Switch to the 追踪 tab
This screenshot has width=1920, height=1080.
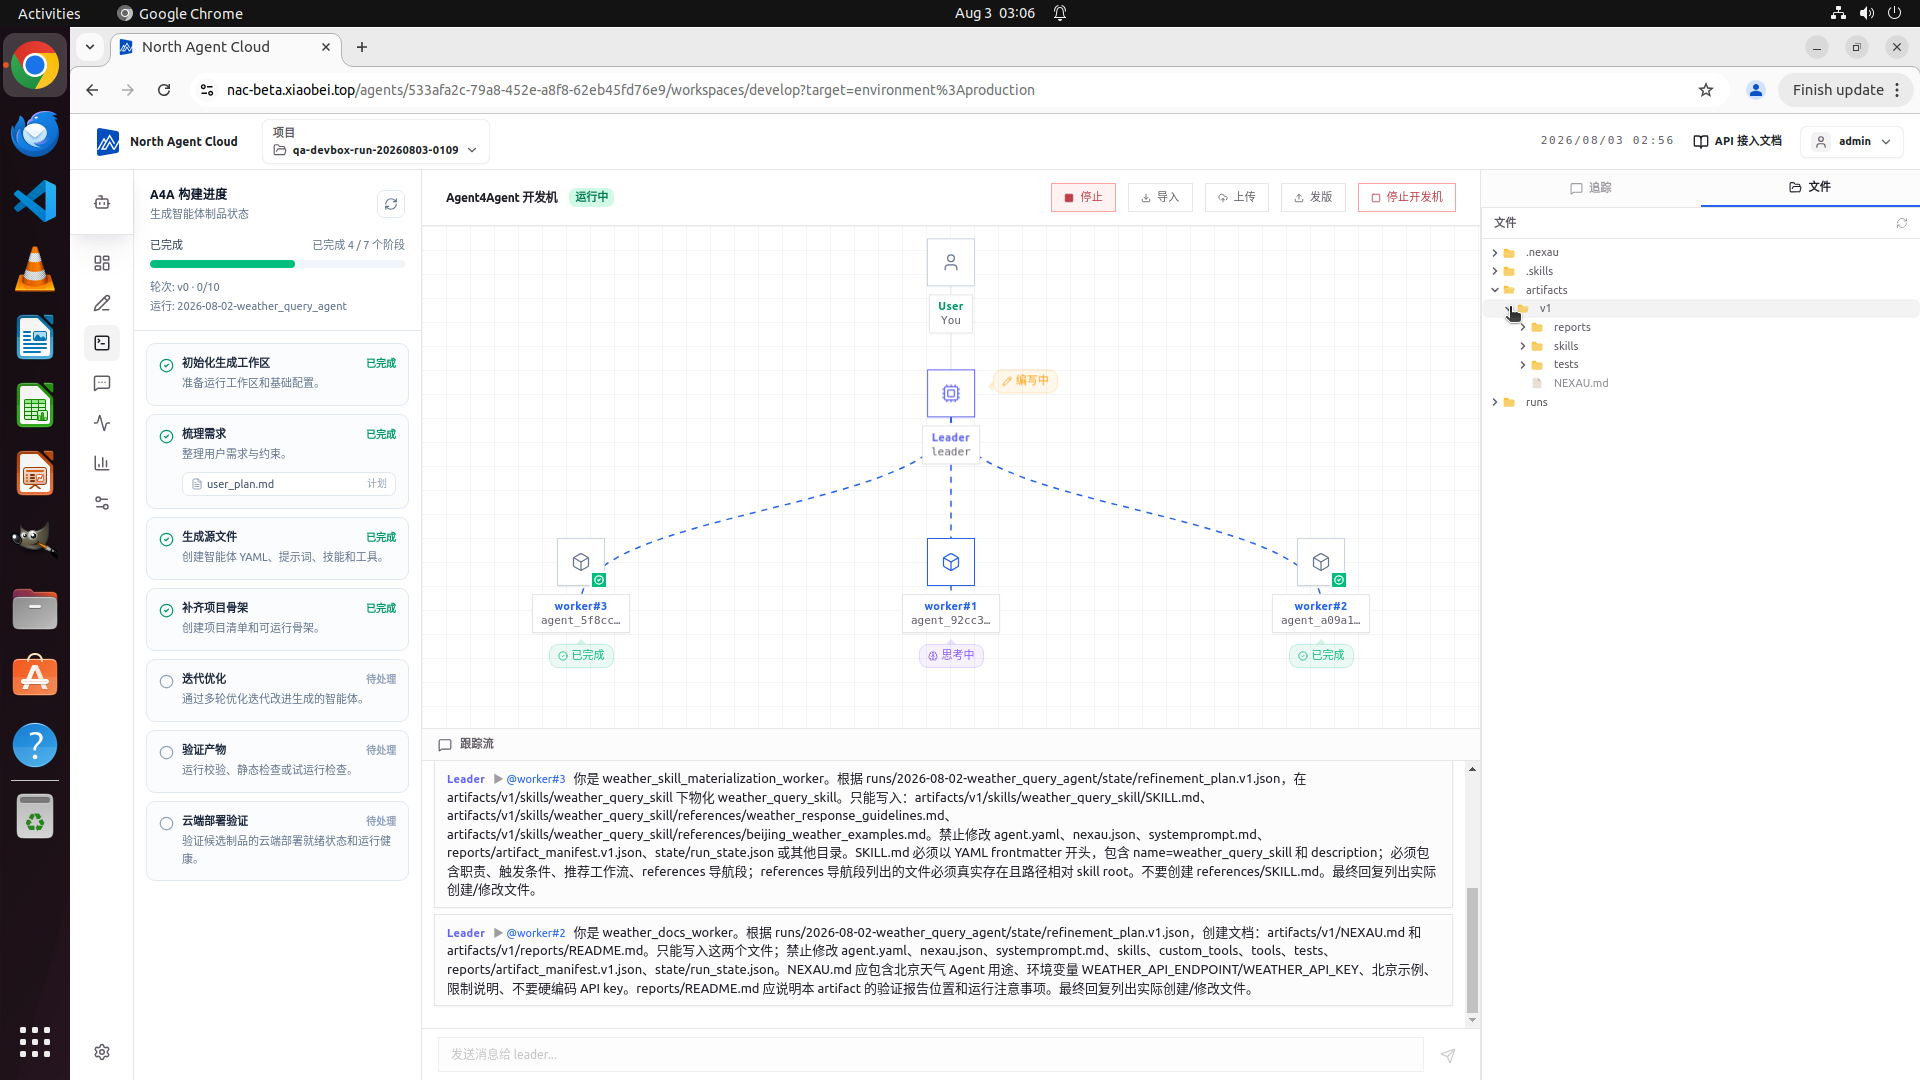coord(1590,188)
